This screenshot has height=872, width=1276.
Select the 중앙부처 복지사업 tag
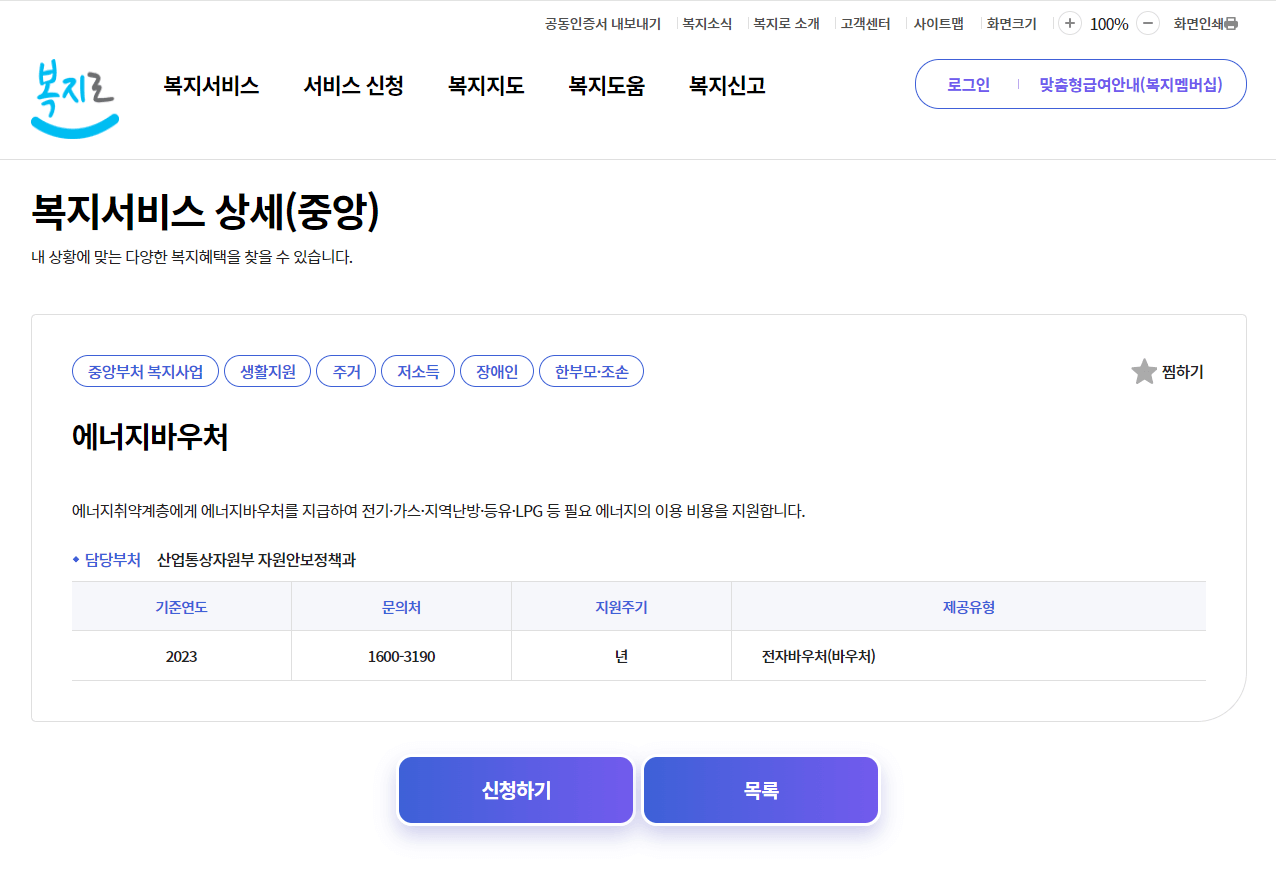145,371
